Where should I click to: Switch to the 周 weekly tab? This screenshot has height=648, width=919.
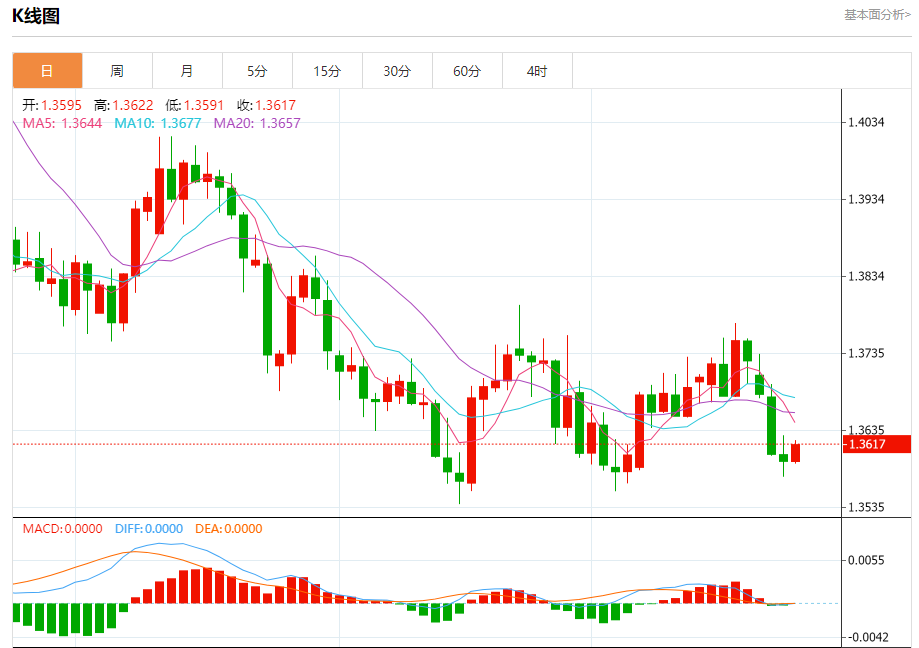117,71
